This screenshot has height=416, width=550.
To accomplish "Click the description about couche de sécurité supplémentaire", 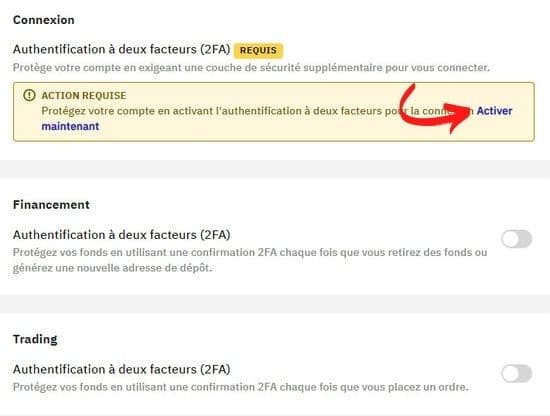I will click(251, 67).
